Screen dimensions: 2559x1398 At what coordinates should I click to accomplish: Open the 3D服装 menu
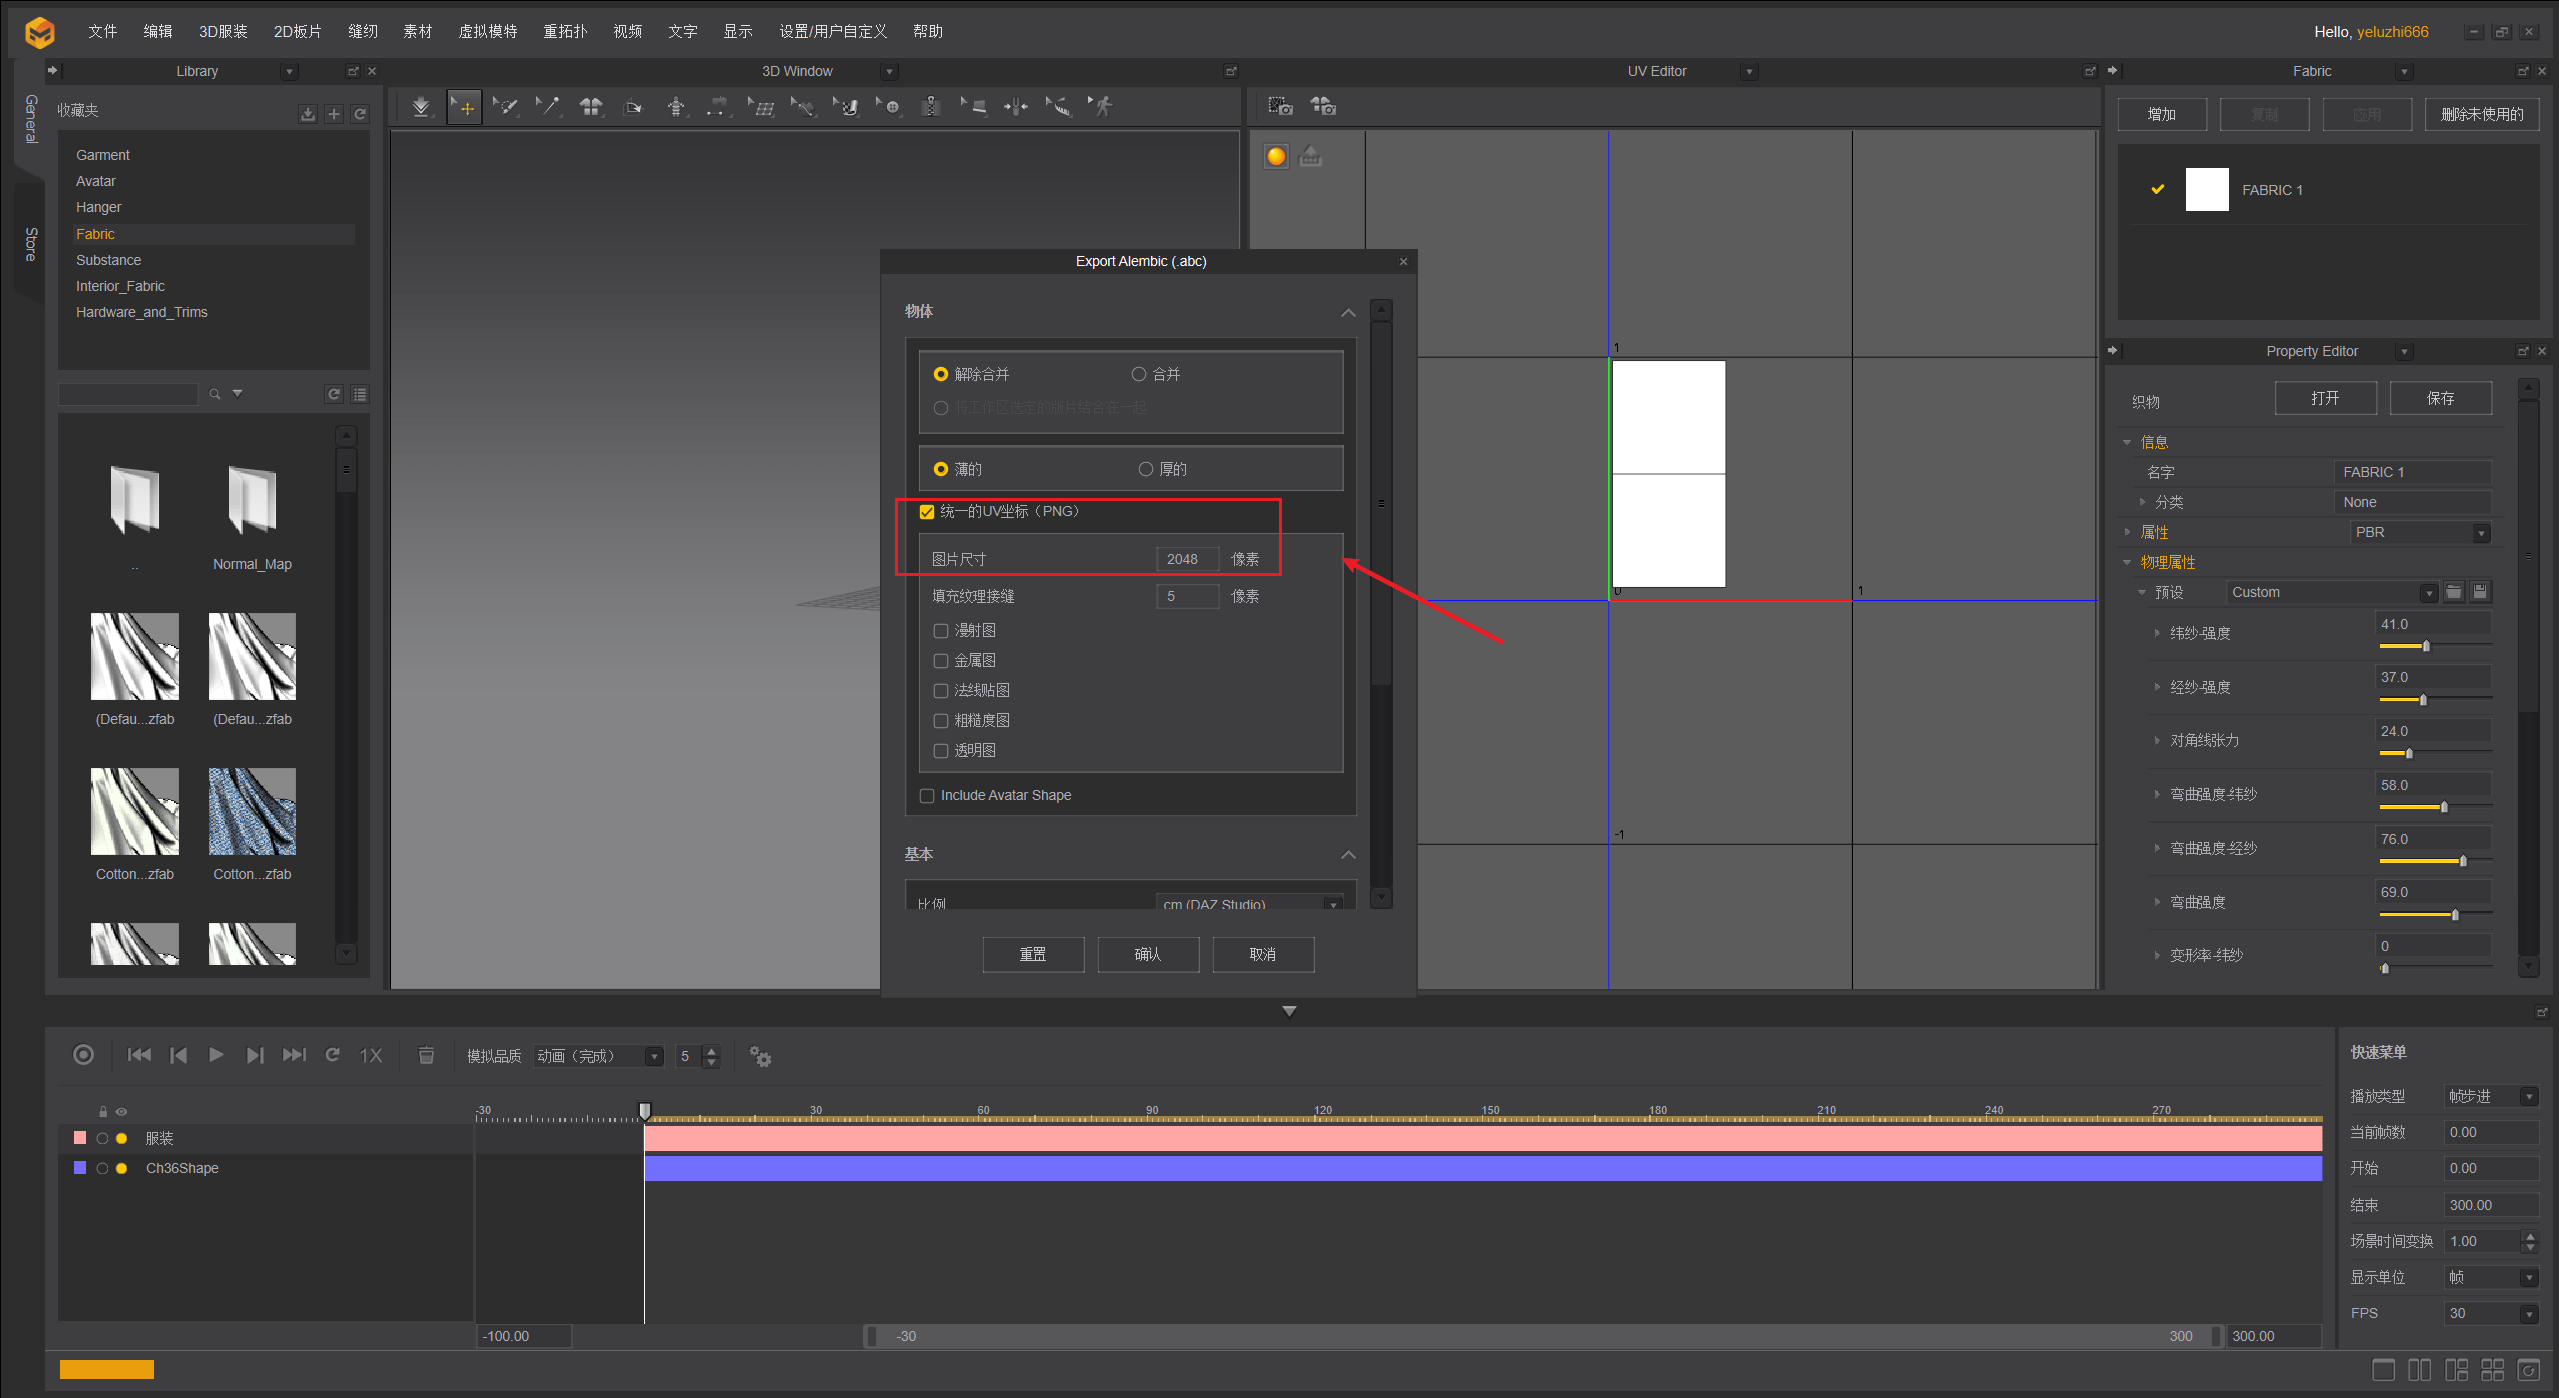[223, 31]
